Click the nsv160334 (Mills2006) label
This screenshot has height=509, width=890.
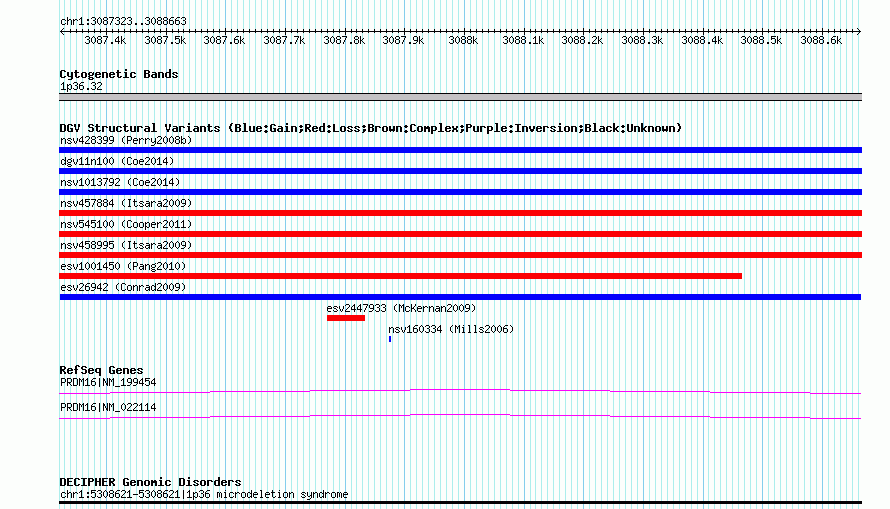tap(451, 329)
